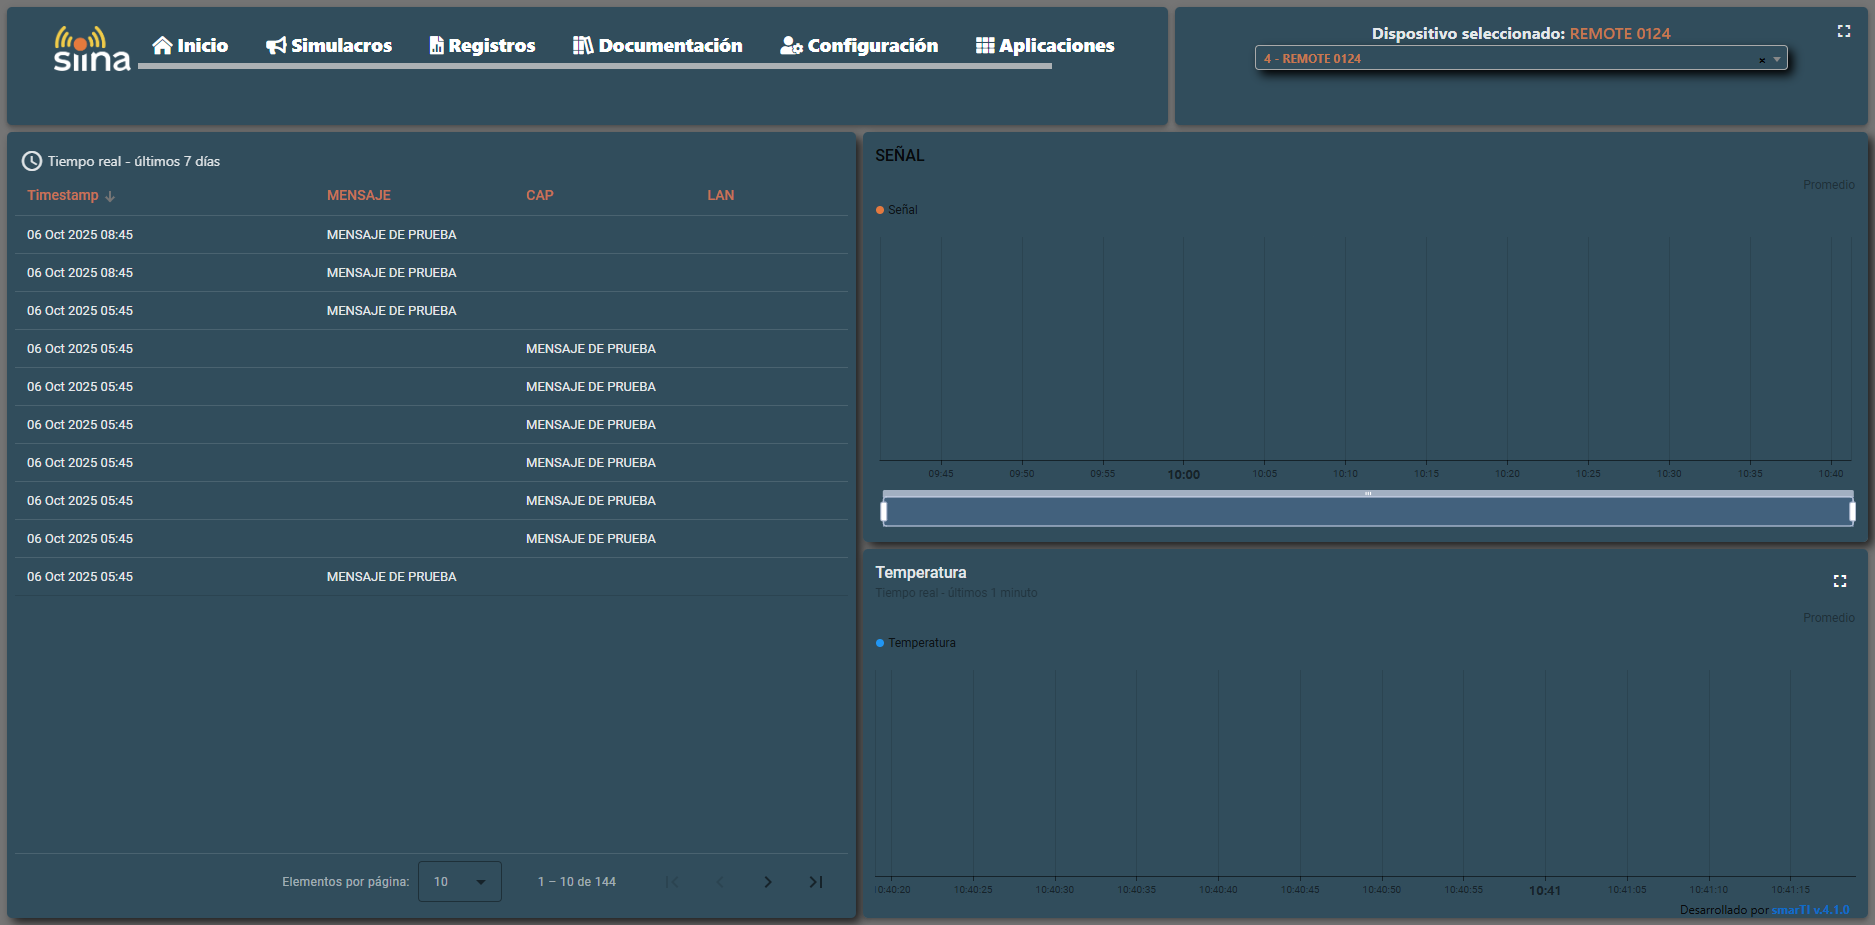This screenshot has width=1875, height=925.
Task: Jump to last page of table
Action: [815, 882]
